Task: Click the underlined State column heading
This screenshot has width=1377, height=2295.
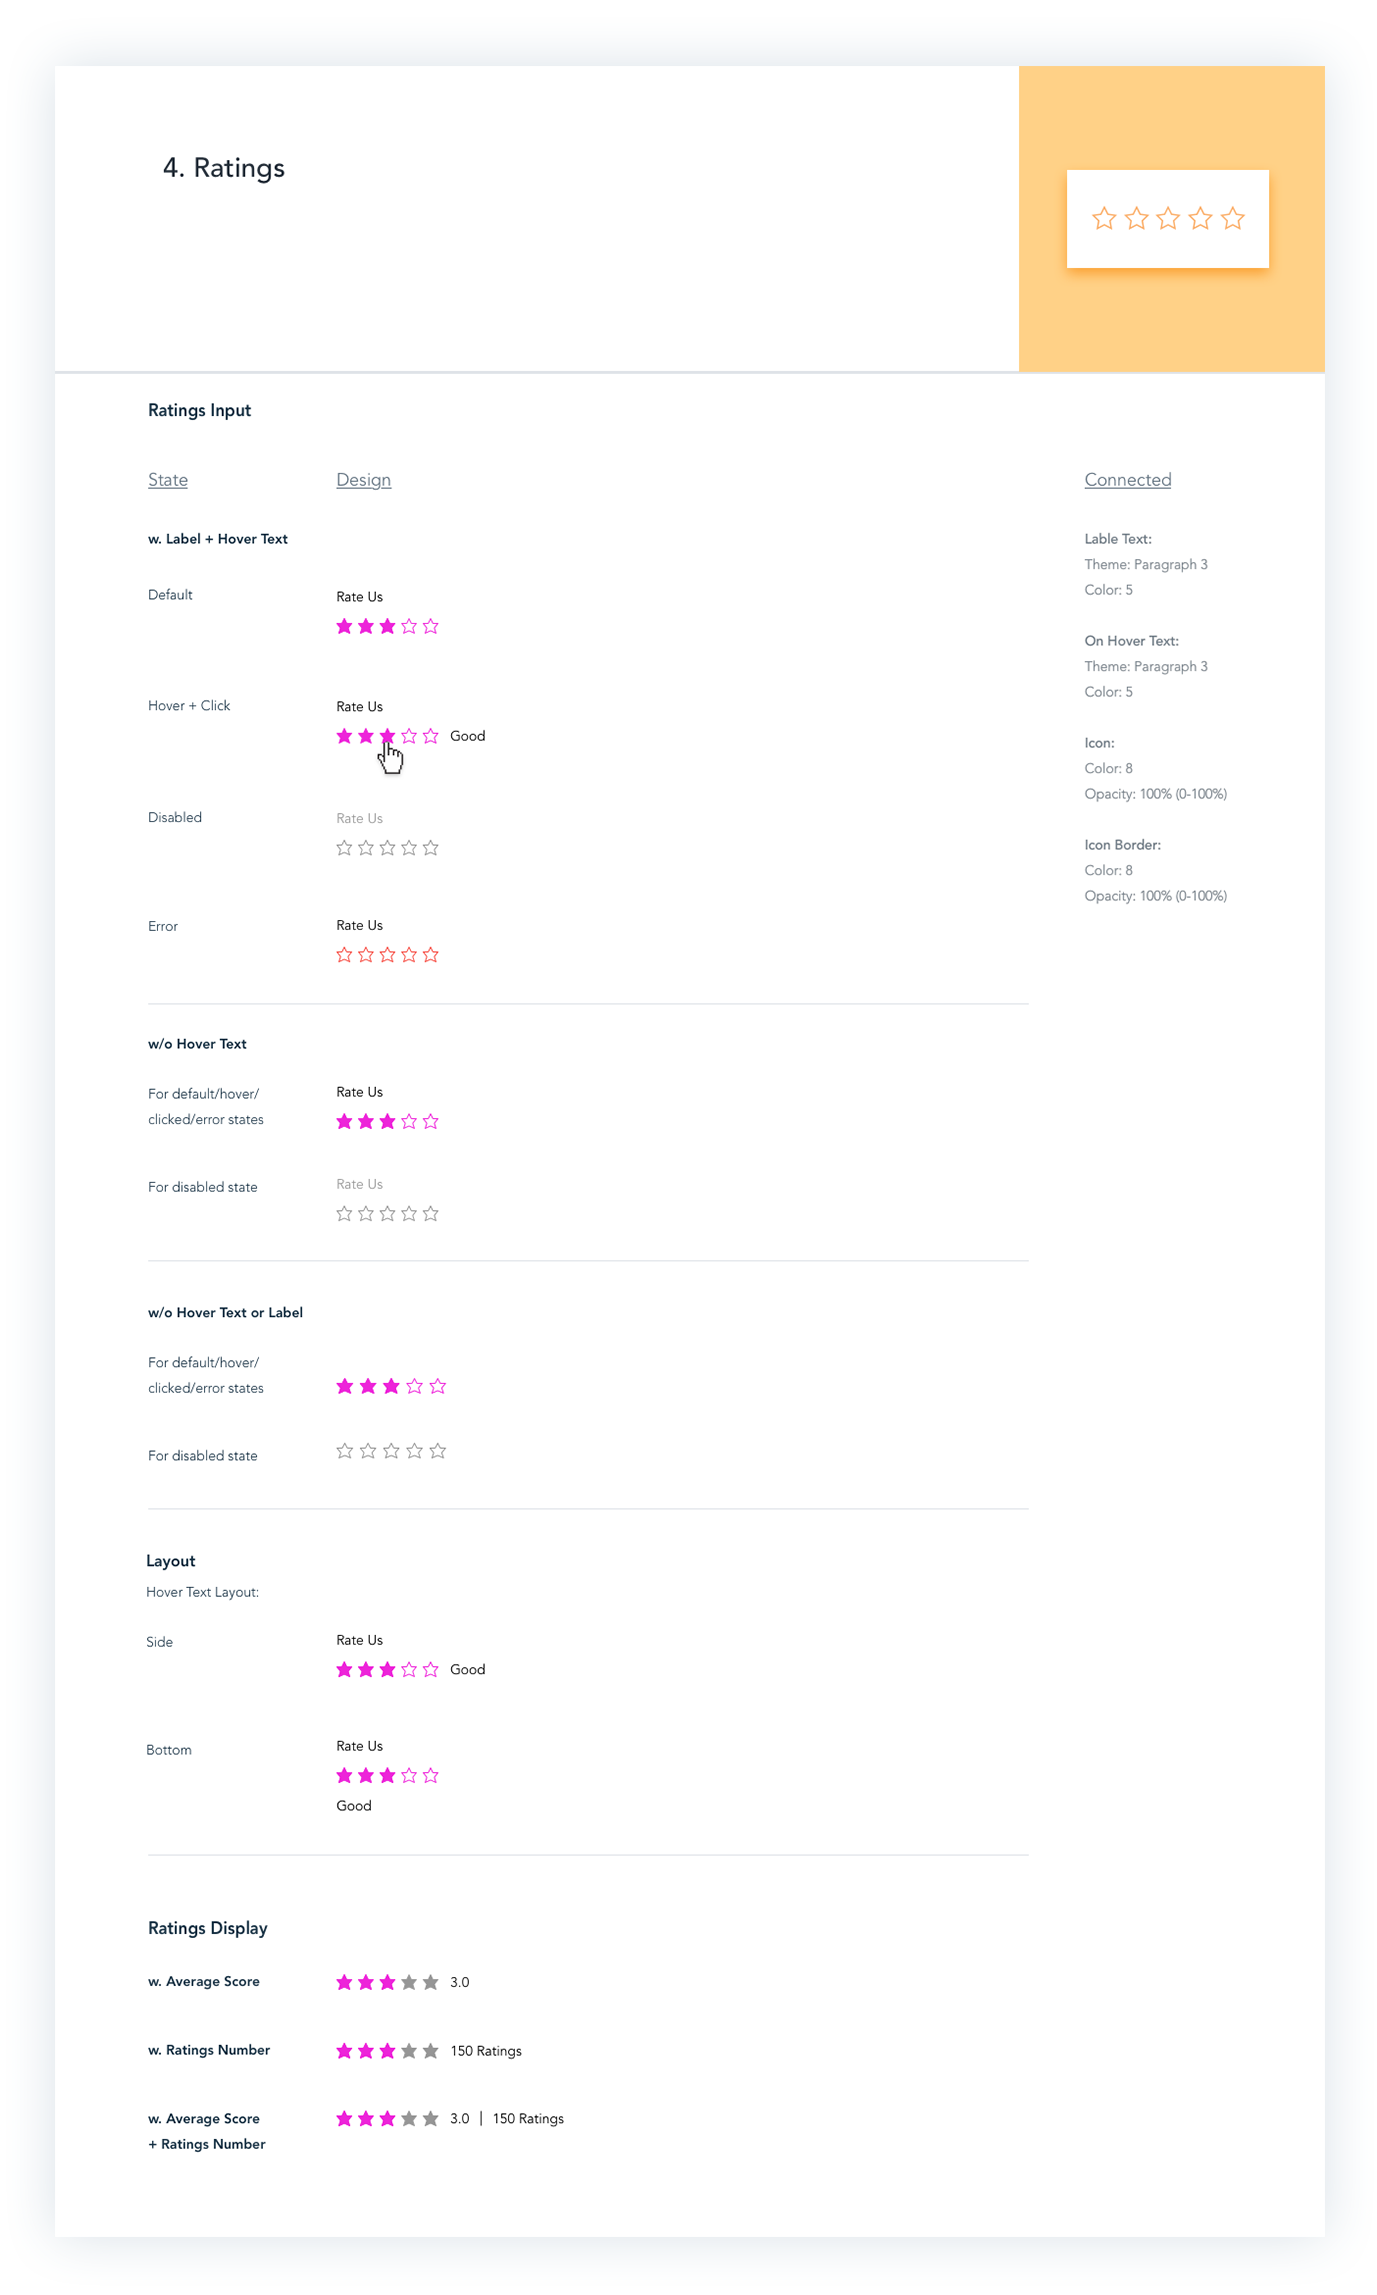Action: pos(168,480)
